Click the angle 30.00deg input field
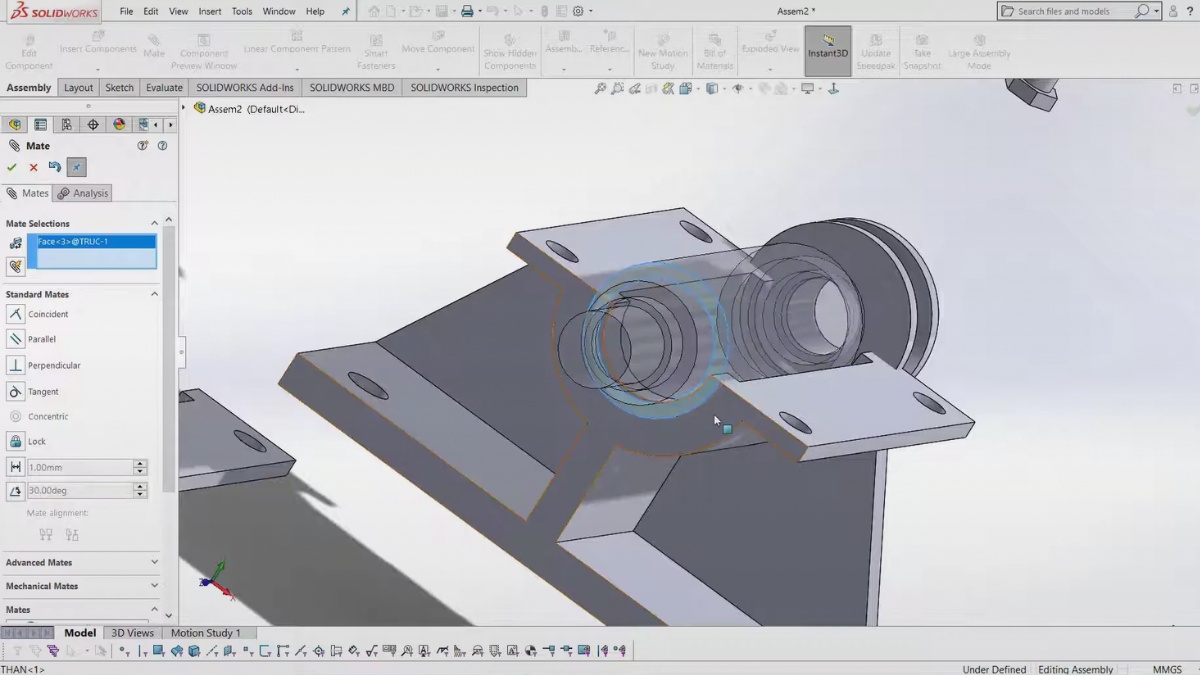Viewport: 1200px width, 675px height. 80,491
